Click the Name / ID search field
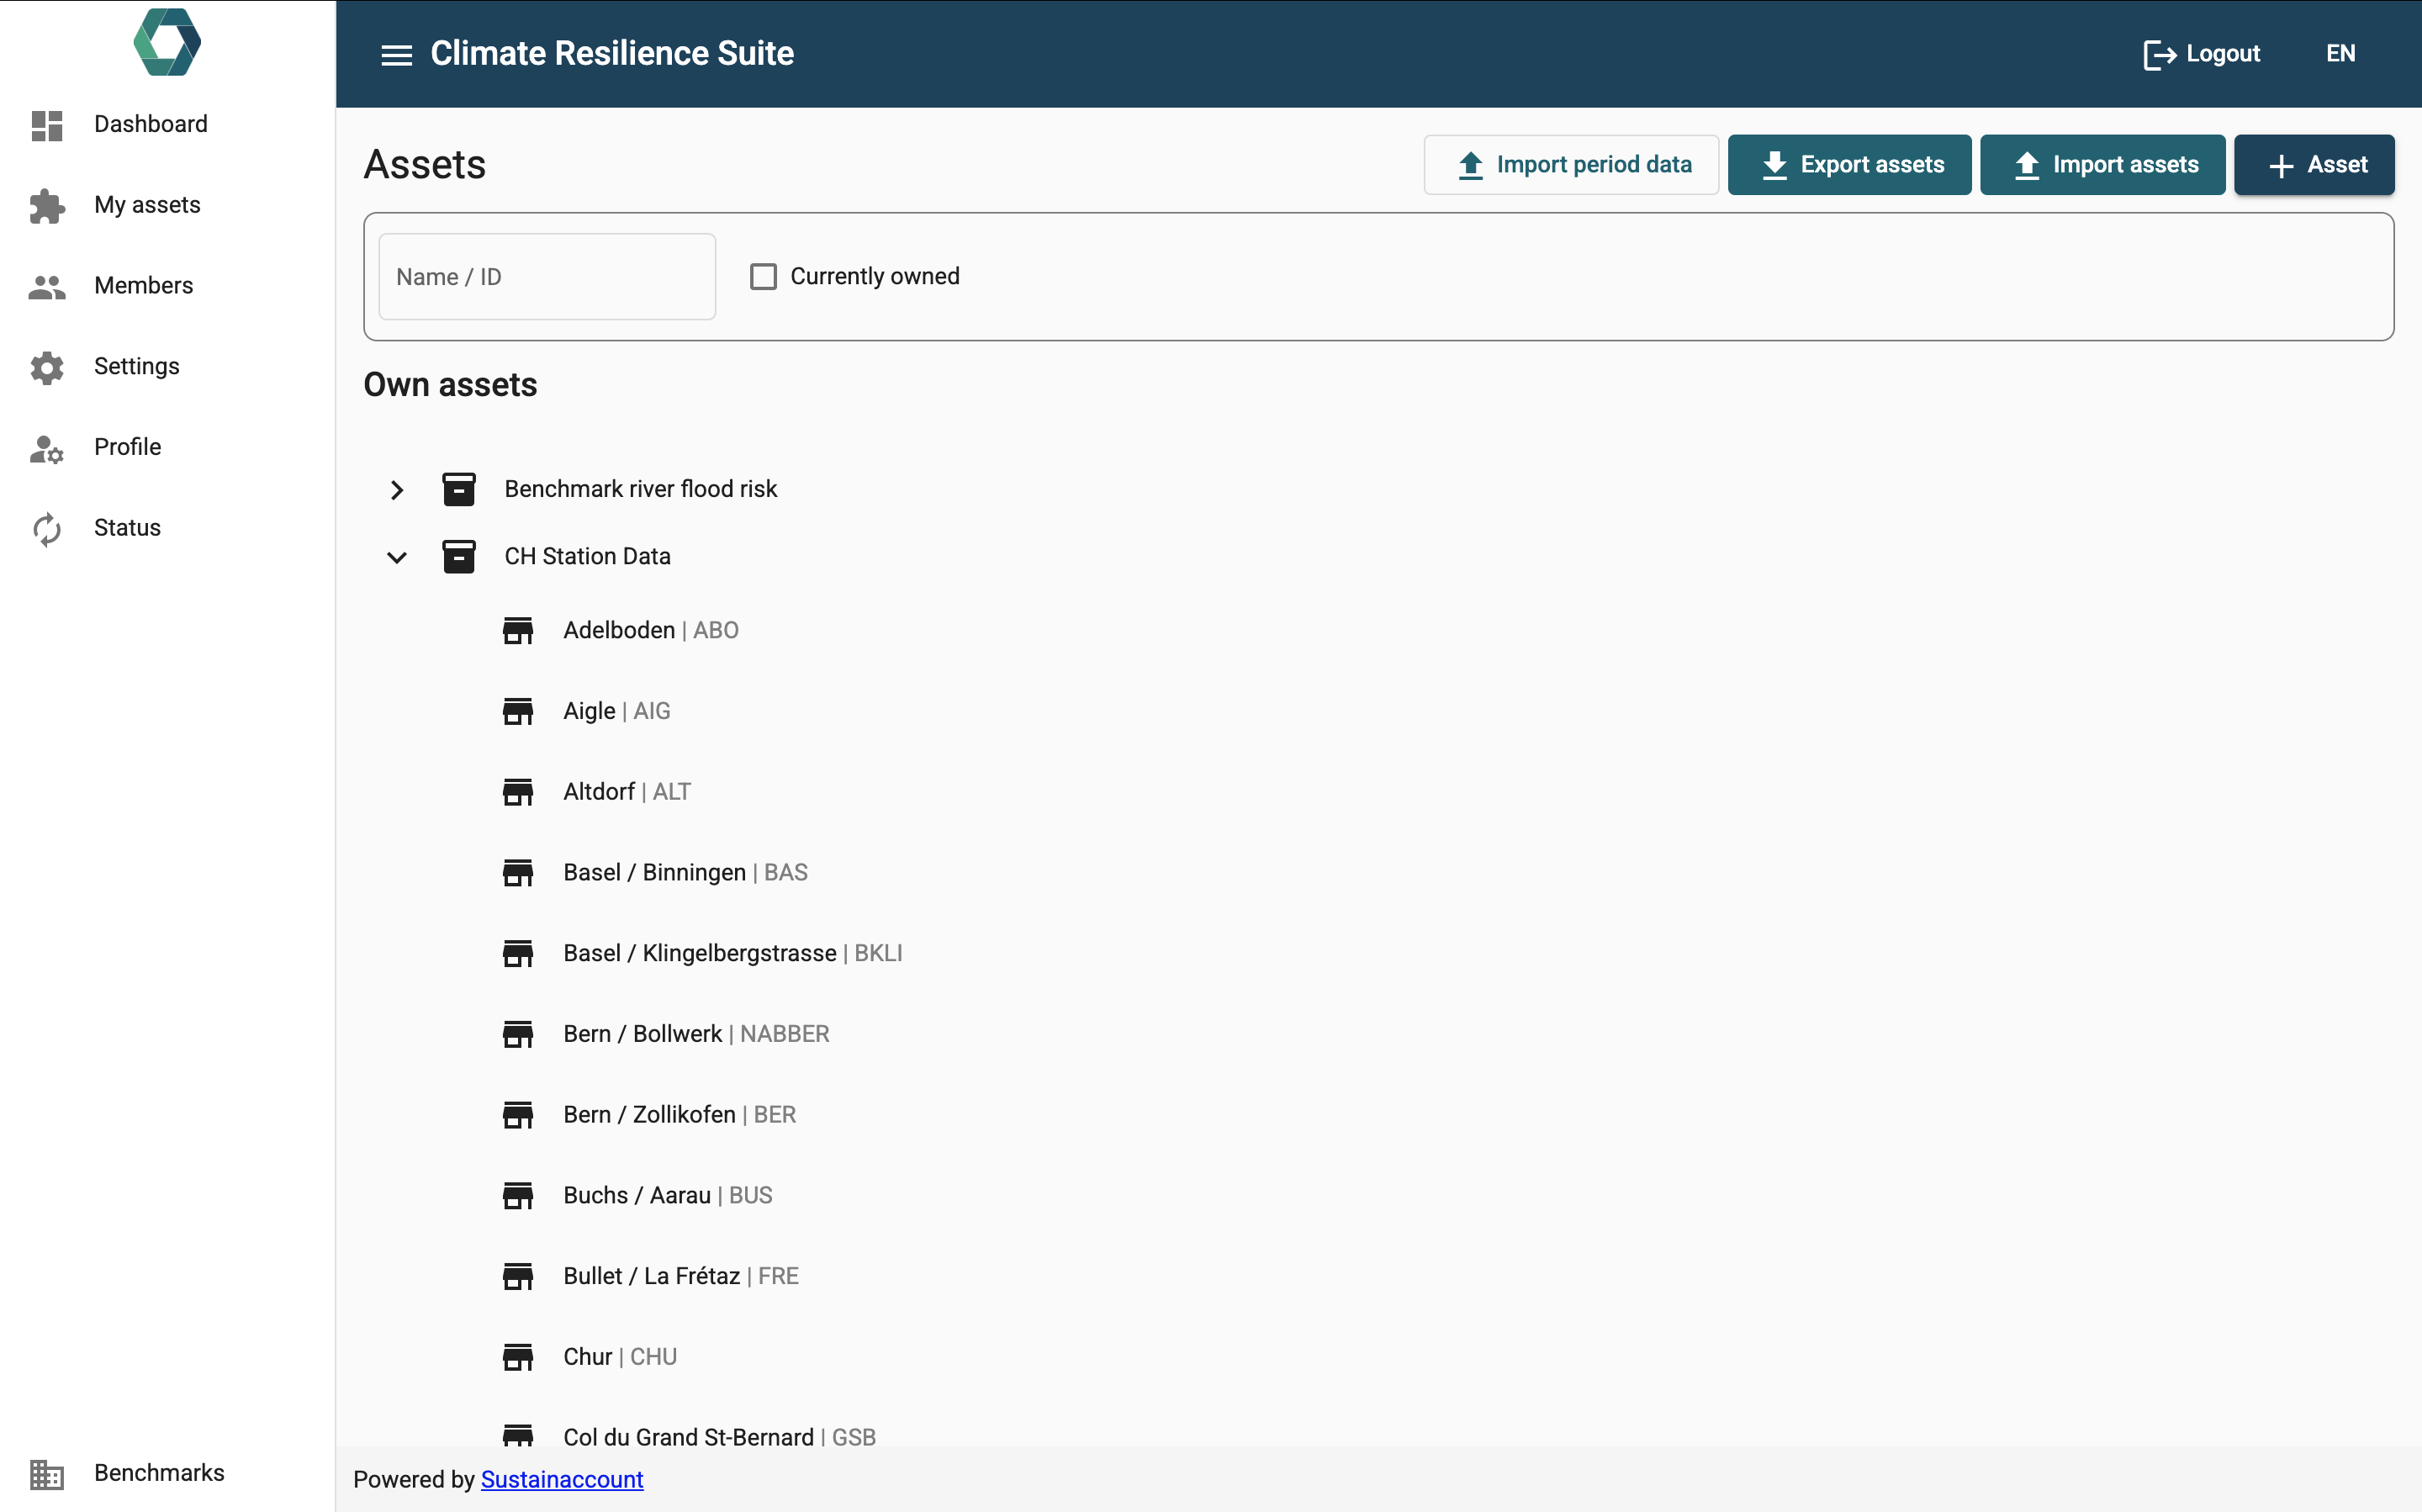 pos(547,277)
